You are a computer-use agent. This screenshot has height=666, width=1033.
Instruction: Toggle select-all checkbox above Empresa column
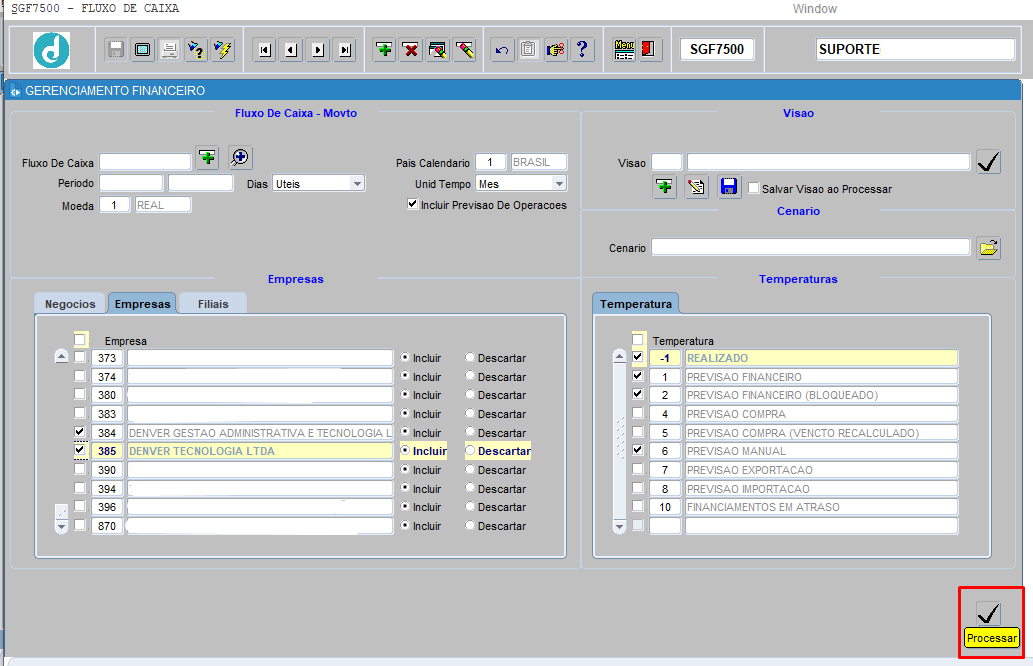(x=80, y=340)
